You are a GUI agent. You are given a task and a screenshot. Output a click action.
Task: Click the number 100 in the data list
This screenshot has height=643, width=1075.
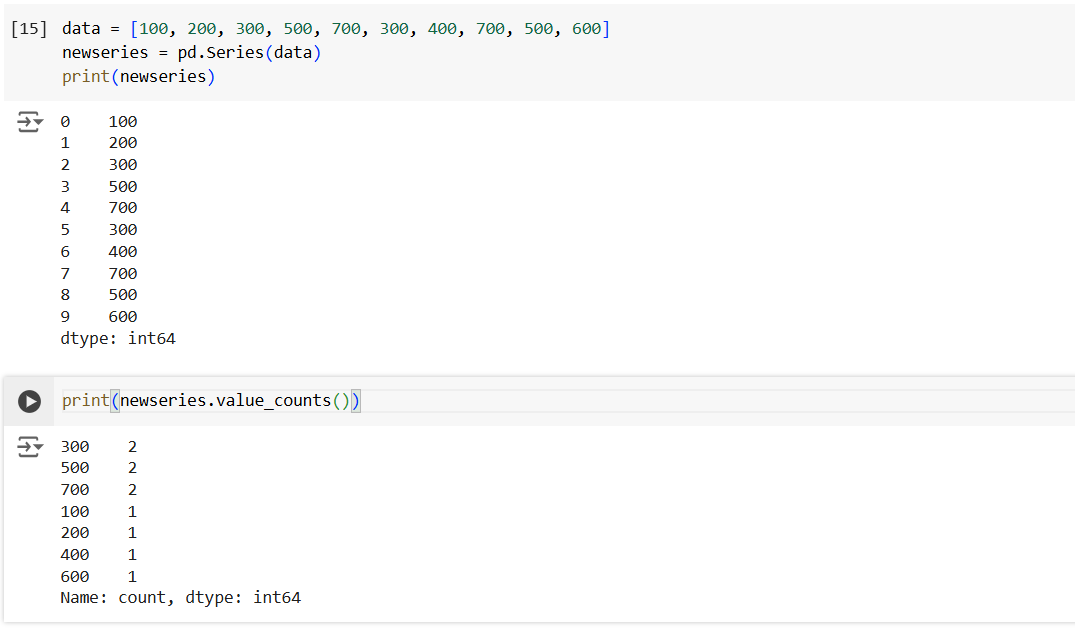[x=154, y=29]
